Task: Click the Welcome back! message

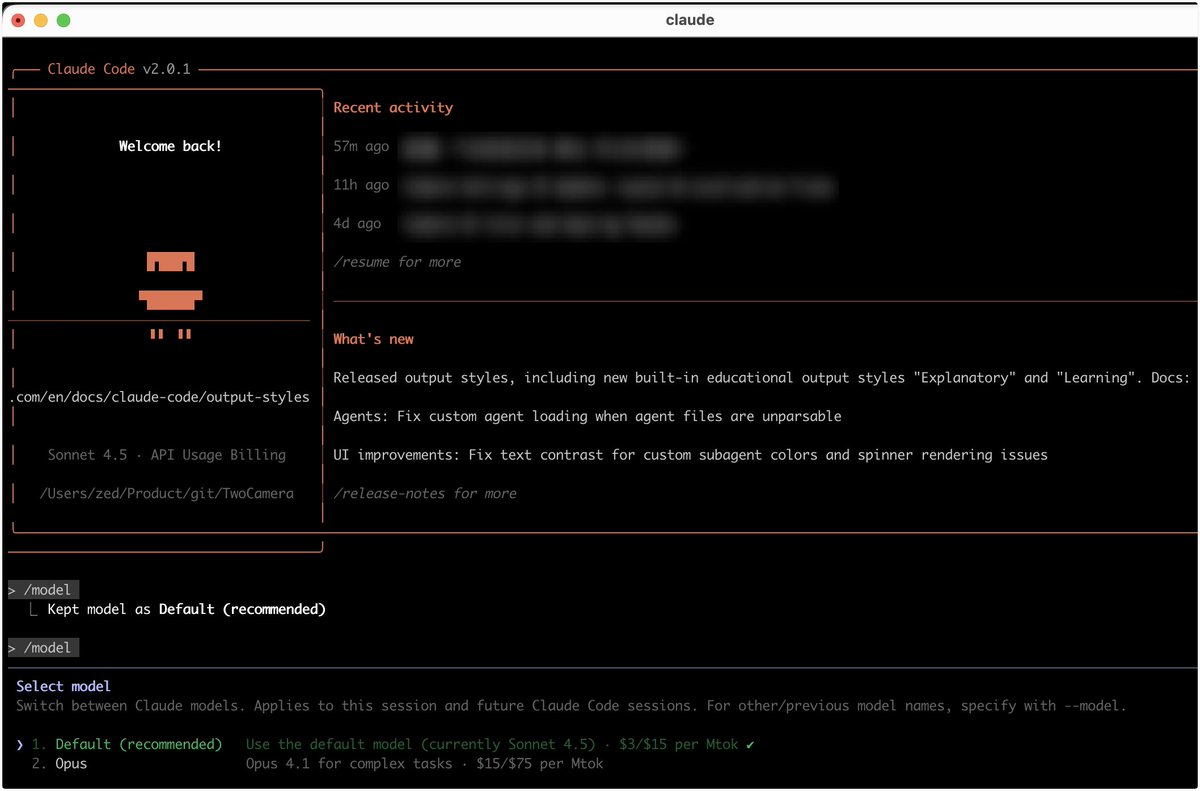Action: pyautogui.click(x=171, y=146)
